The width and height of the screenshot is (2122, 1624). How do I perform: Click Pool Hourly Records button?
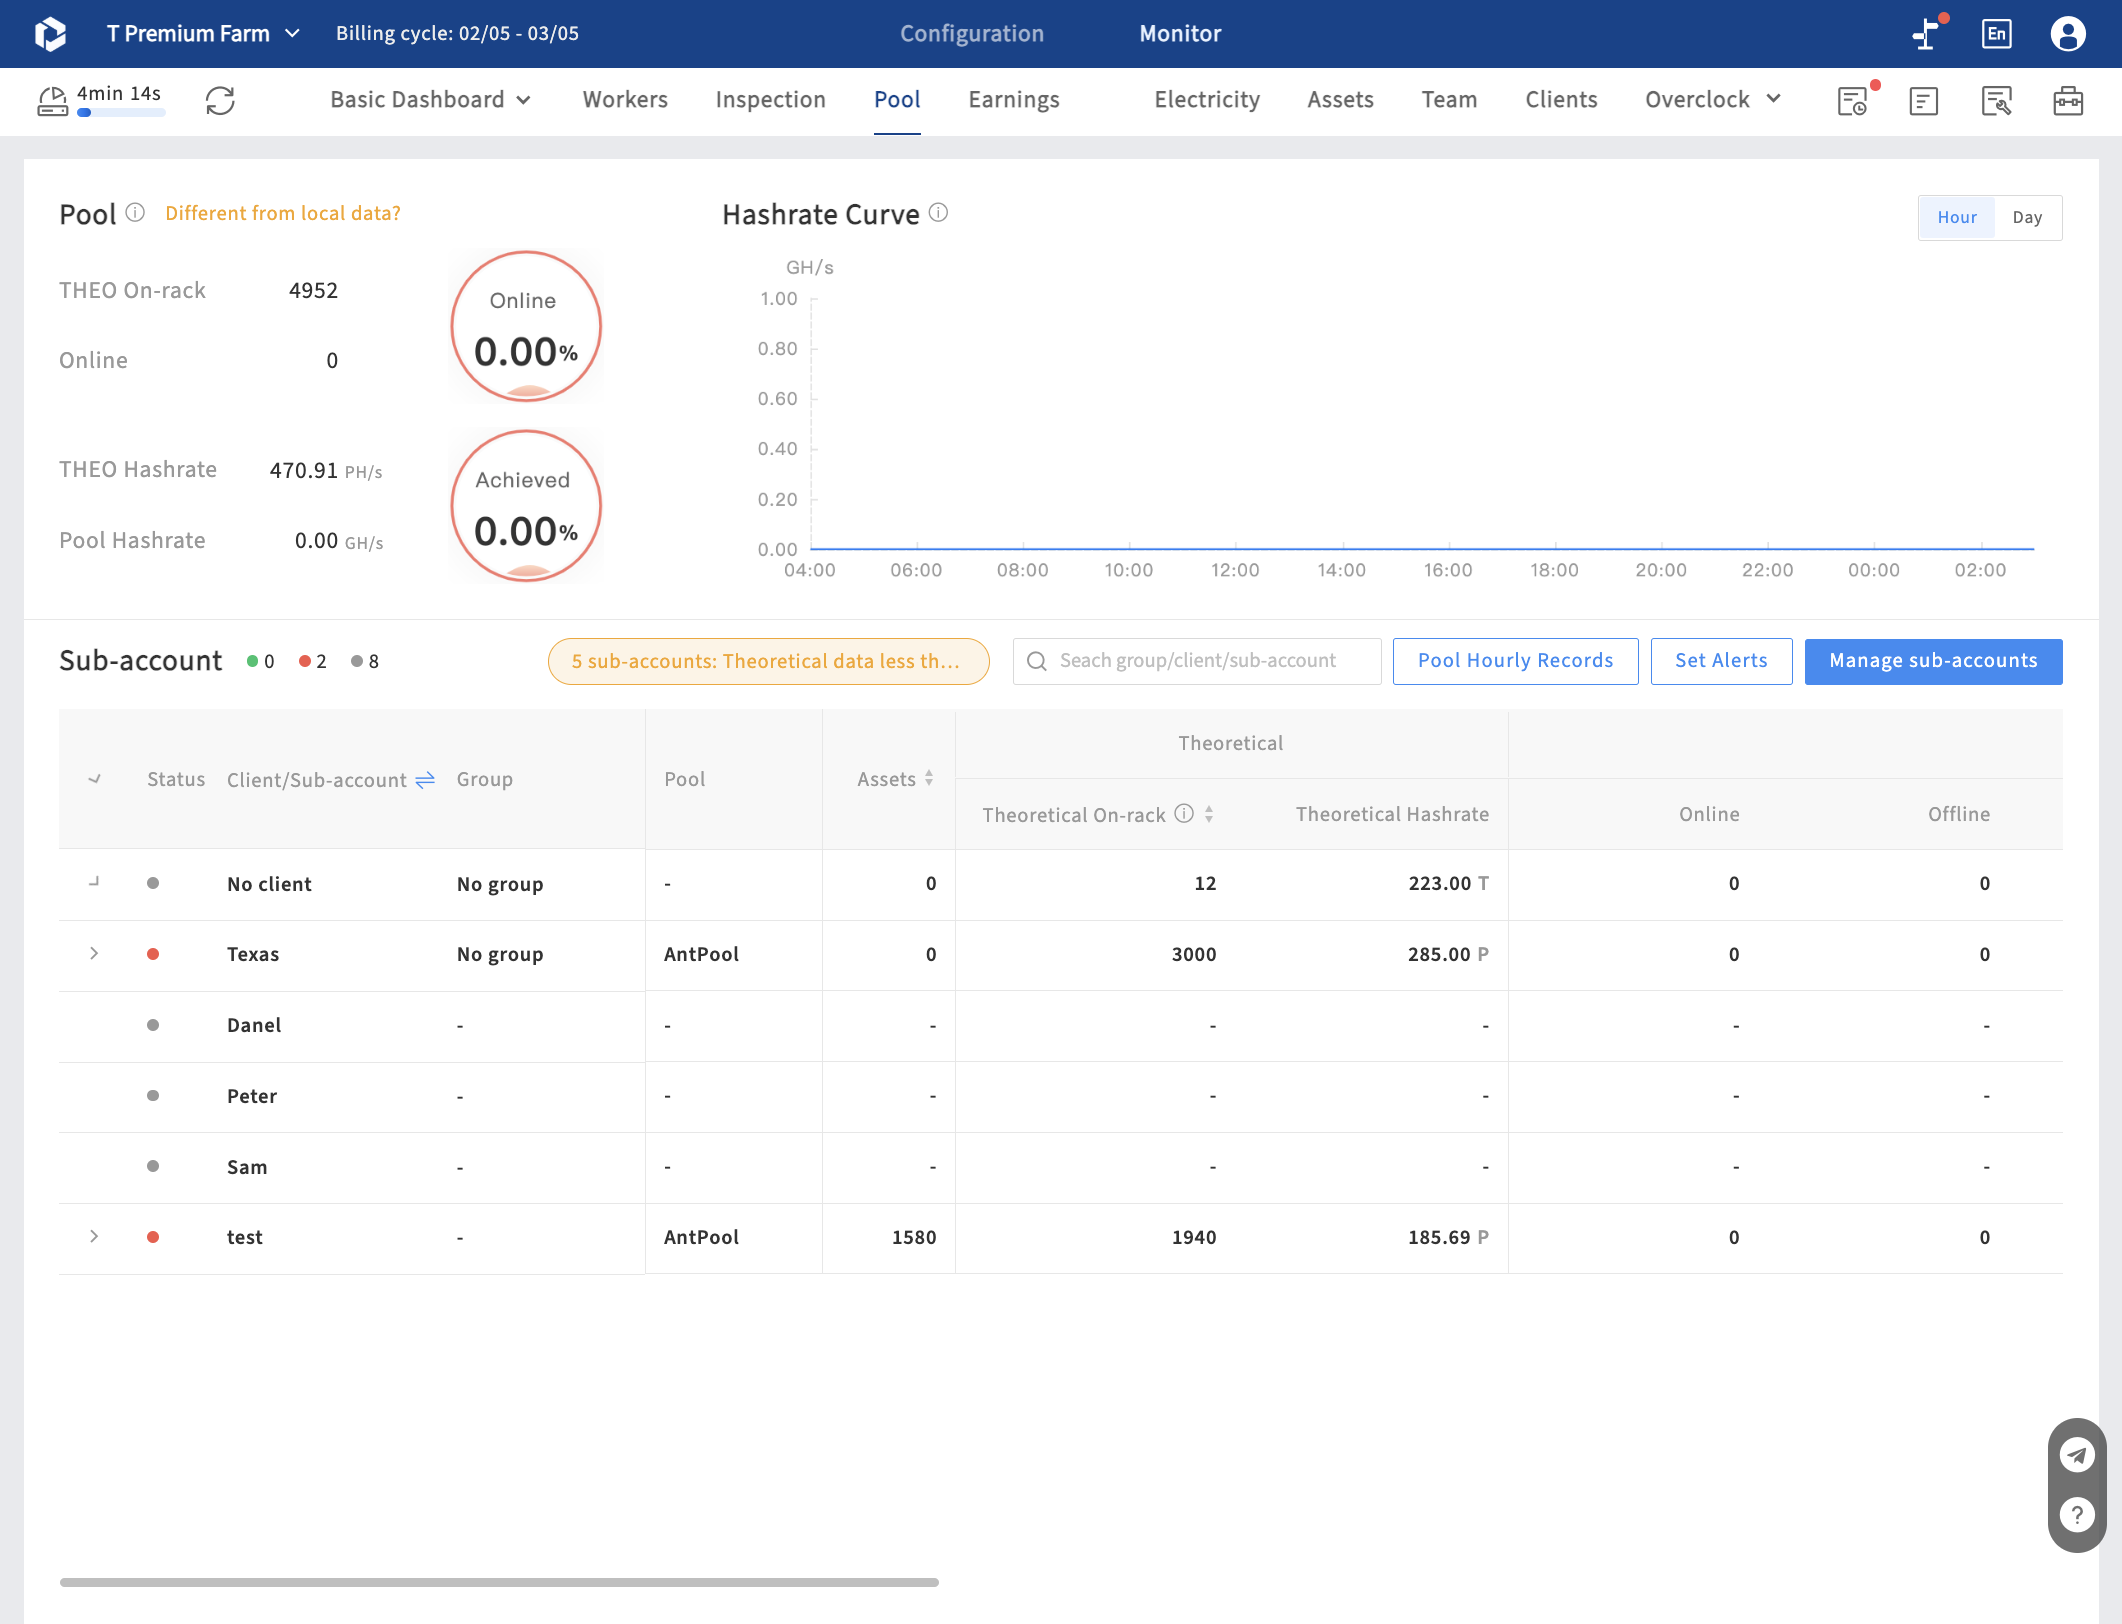coord(1515,661)
